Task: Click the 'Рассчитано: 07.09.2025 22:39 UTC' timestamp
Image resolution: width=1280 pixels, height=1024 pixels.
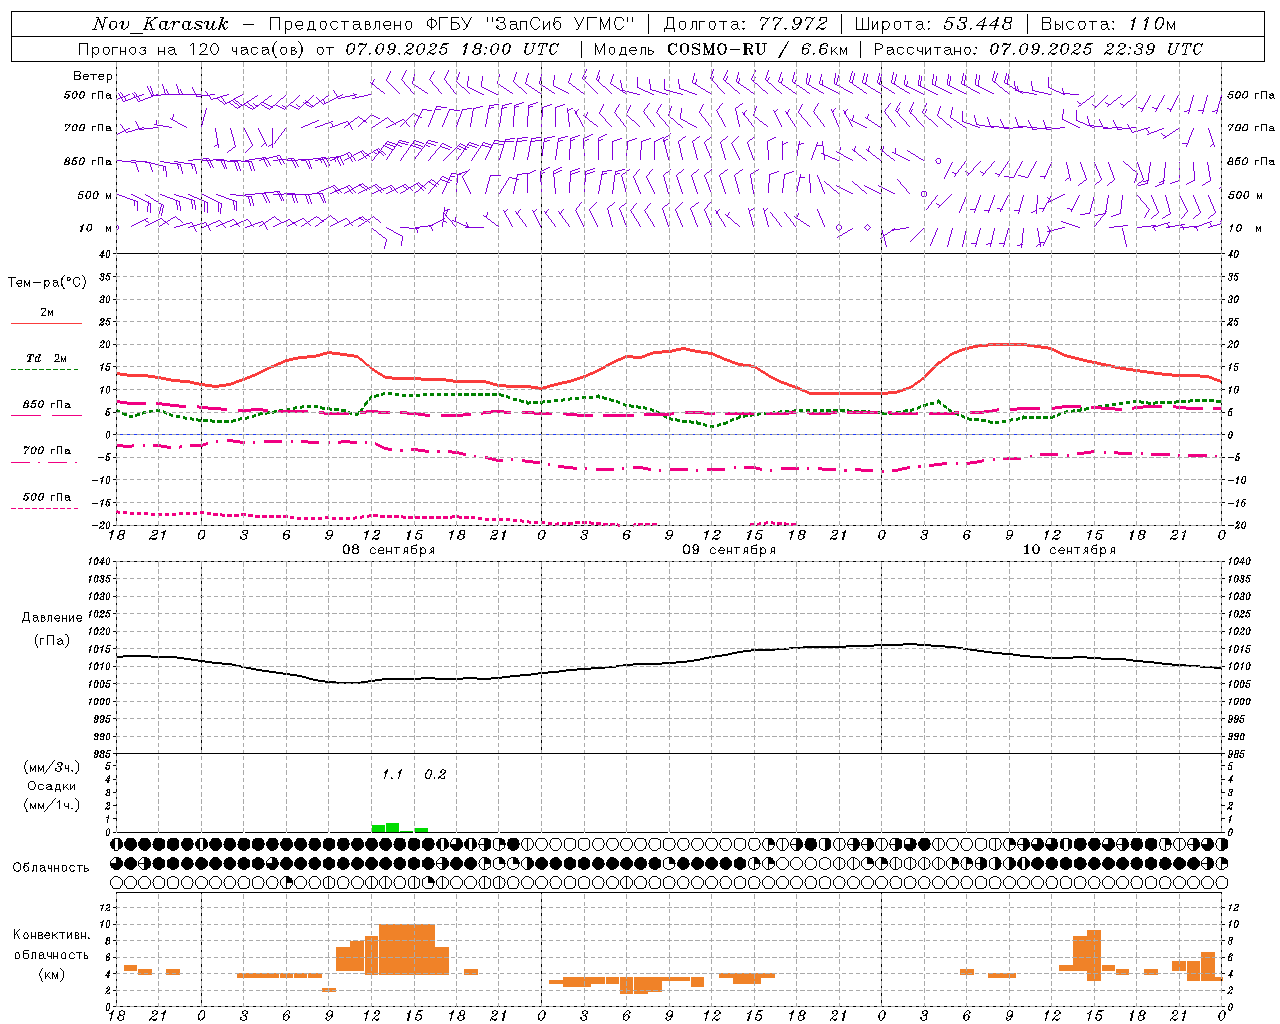Action: tap(1038, 49)
